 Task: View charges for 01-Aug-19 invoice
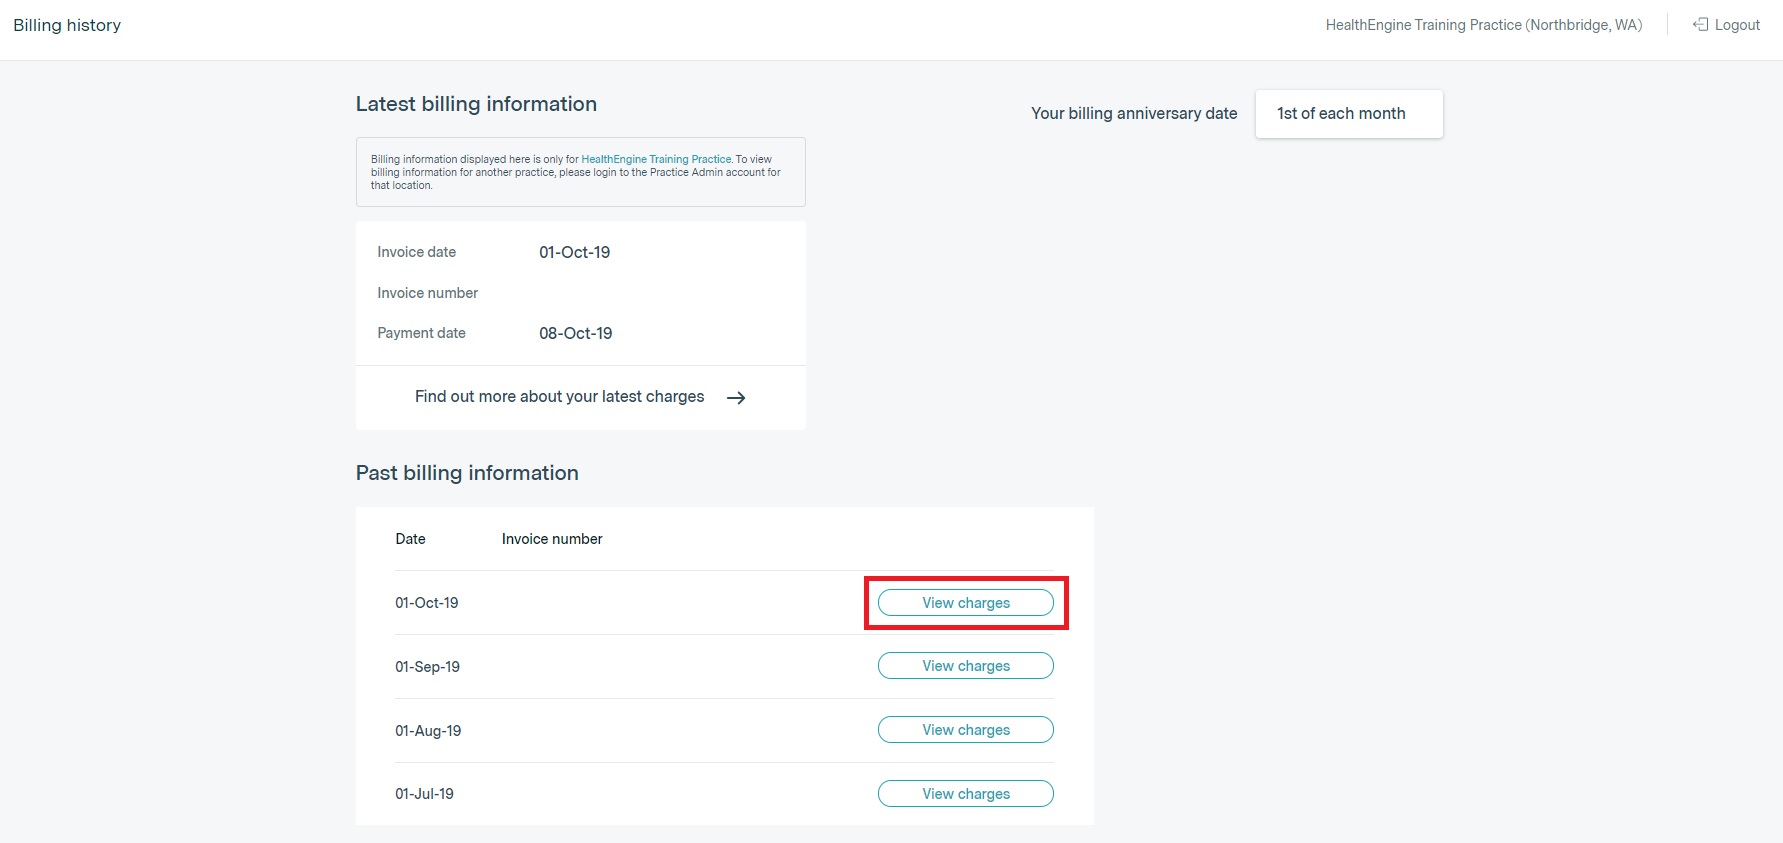coord(966,730)
